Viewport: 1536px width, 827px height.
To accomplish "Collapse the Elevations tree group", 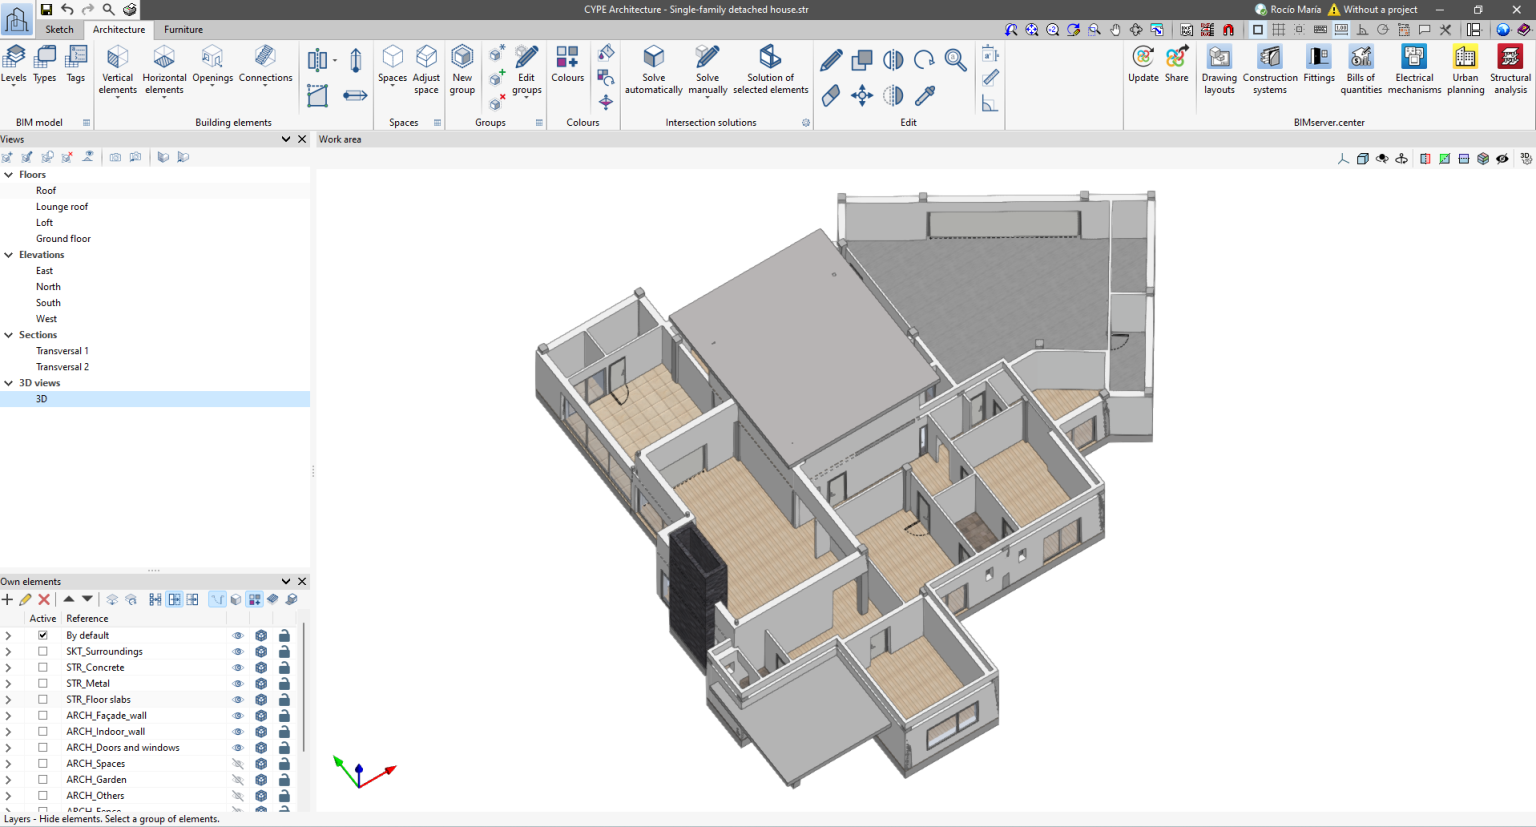I will (x=9, y=255).
